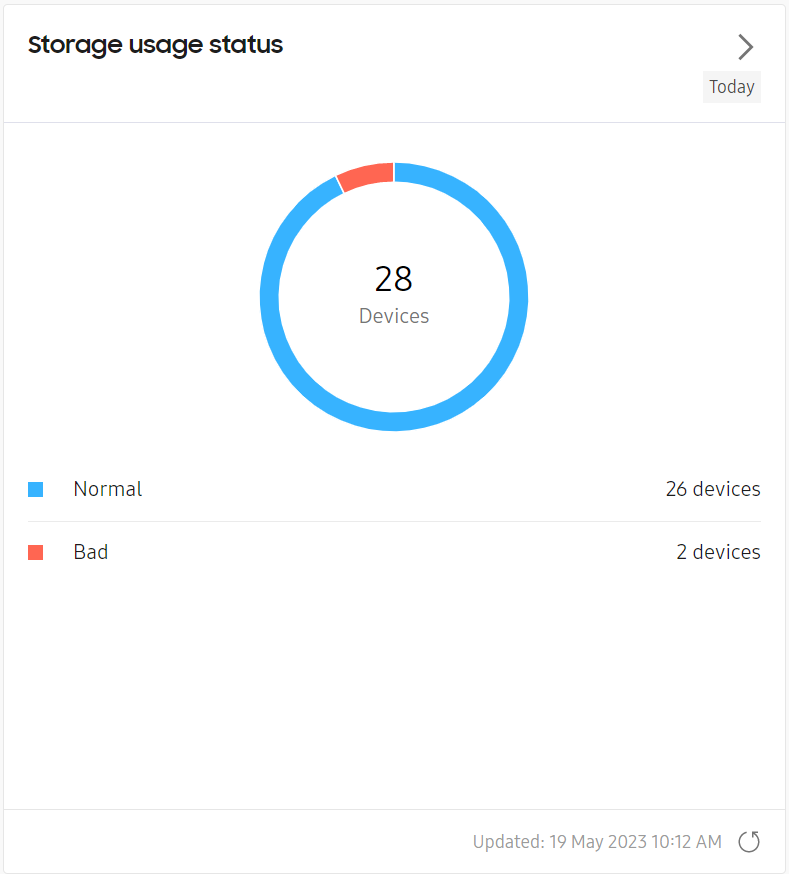
Task: Click the blue Normal legend swatch
Action: 36,489
